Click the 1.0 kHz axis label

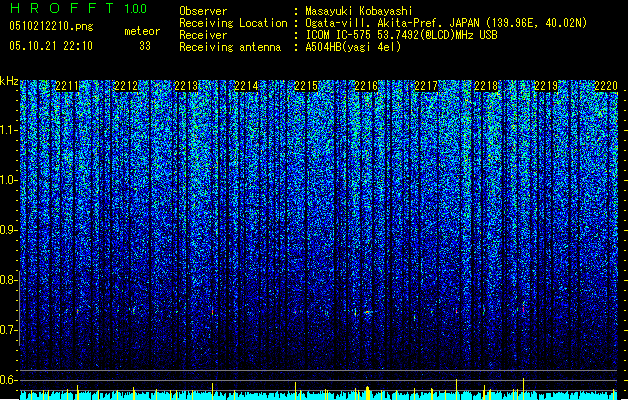(x=8, y=180)
